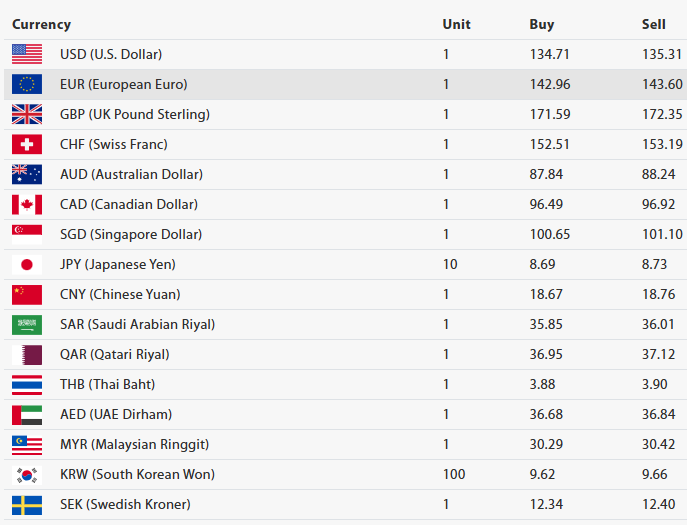687x525 pixels.
Task: Click the Swiss flag icon
Action: click(27, 144)
